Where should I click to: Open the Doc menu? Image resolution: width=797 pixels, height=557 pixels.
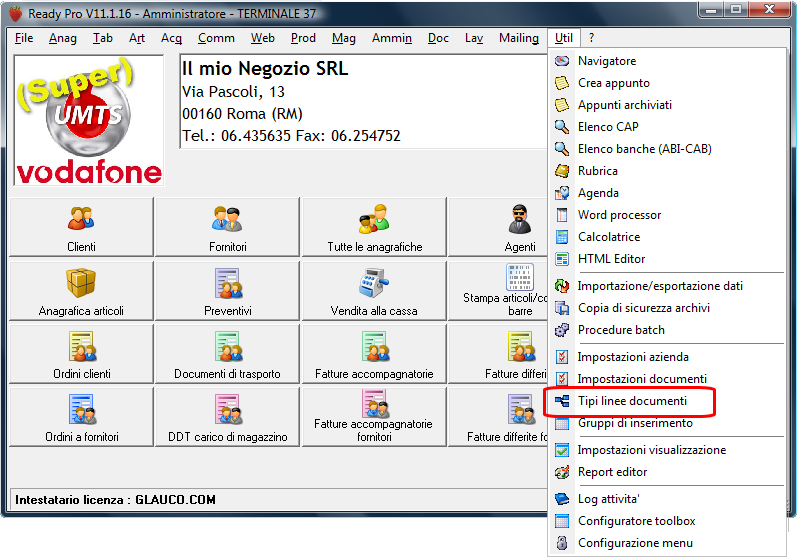click(438, 38)
